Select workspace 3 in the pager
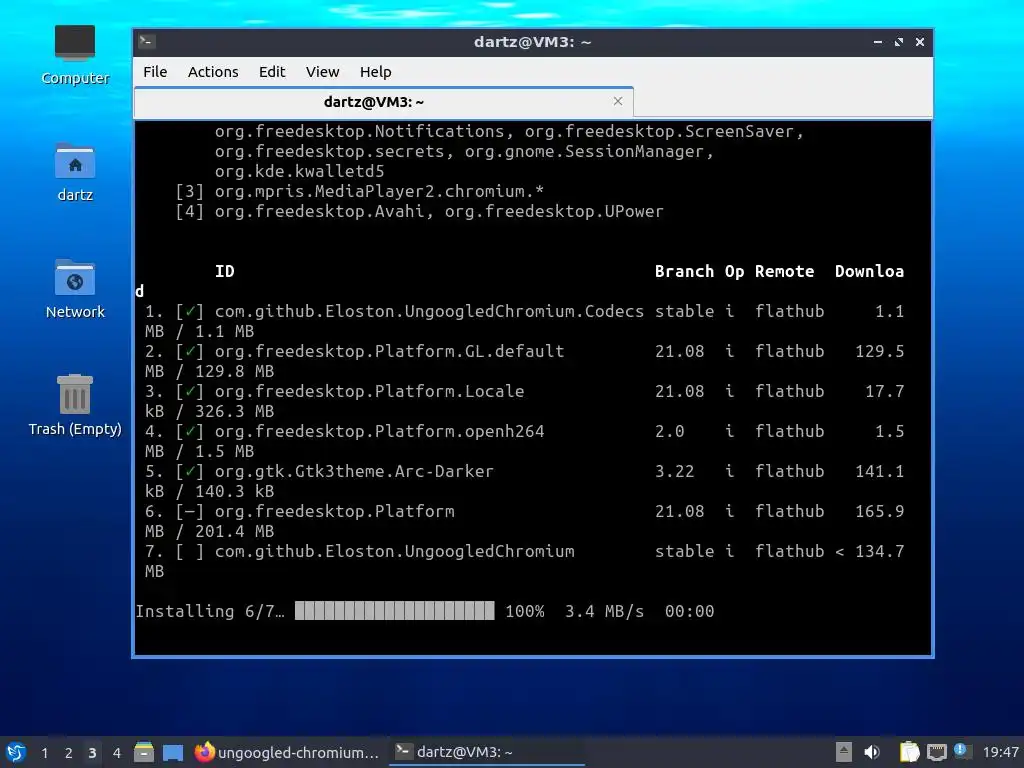Image resolution: width=1024 pixels, height=768 pixels. [x=92, y=753]
